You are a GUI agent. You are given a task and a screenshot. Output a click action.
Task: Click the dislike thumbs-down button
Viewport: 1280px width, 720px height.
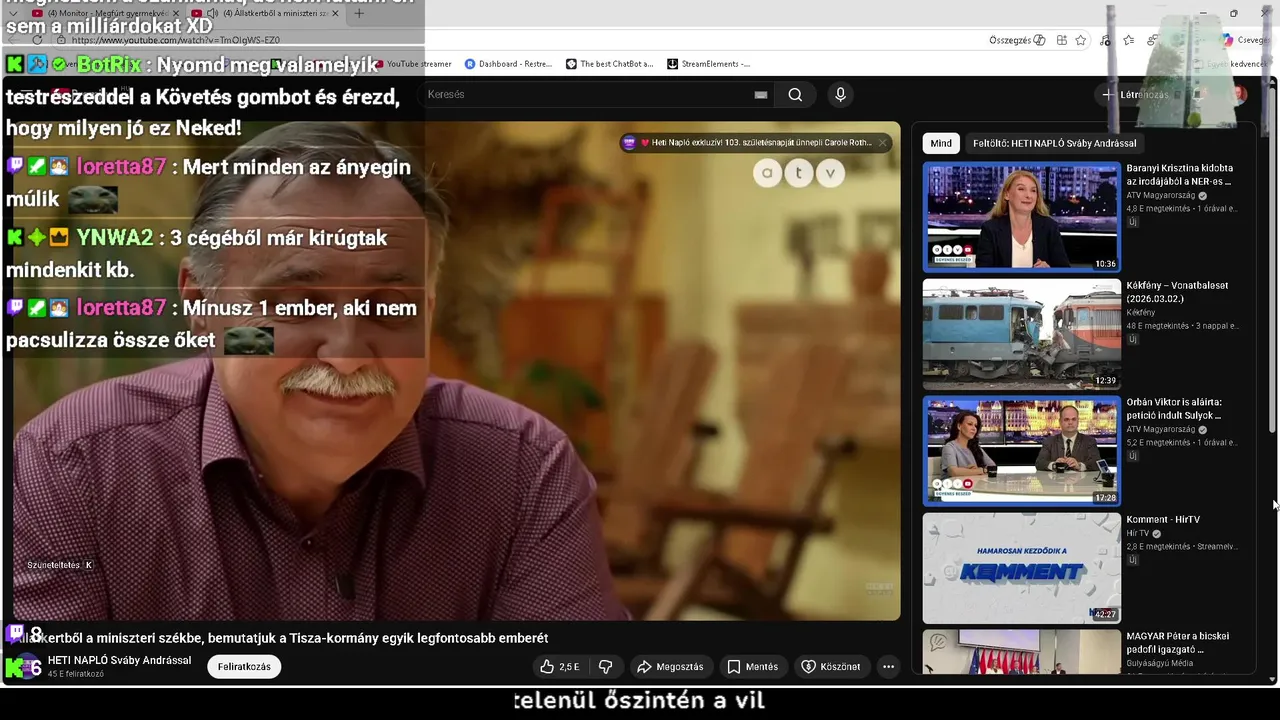click(606, 667)
